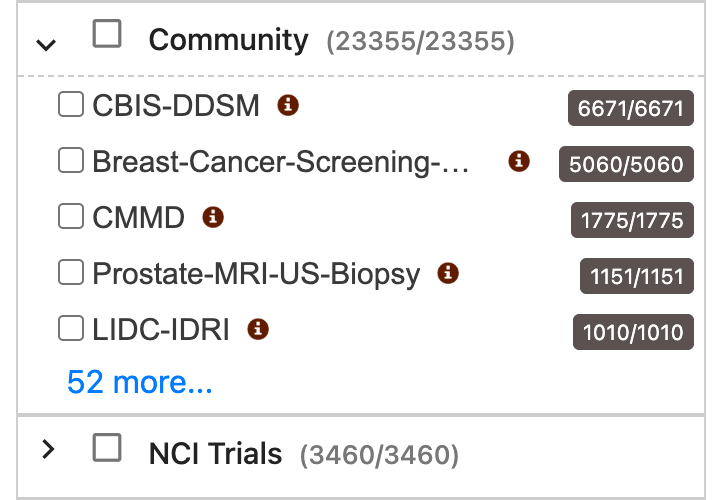Screen dimensions: 714x500
Task: Check the NCI Trials group checkbox
Action: click(107, 448)
